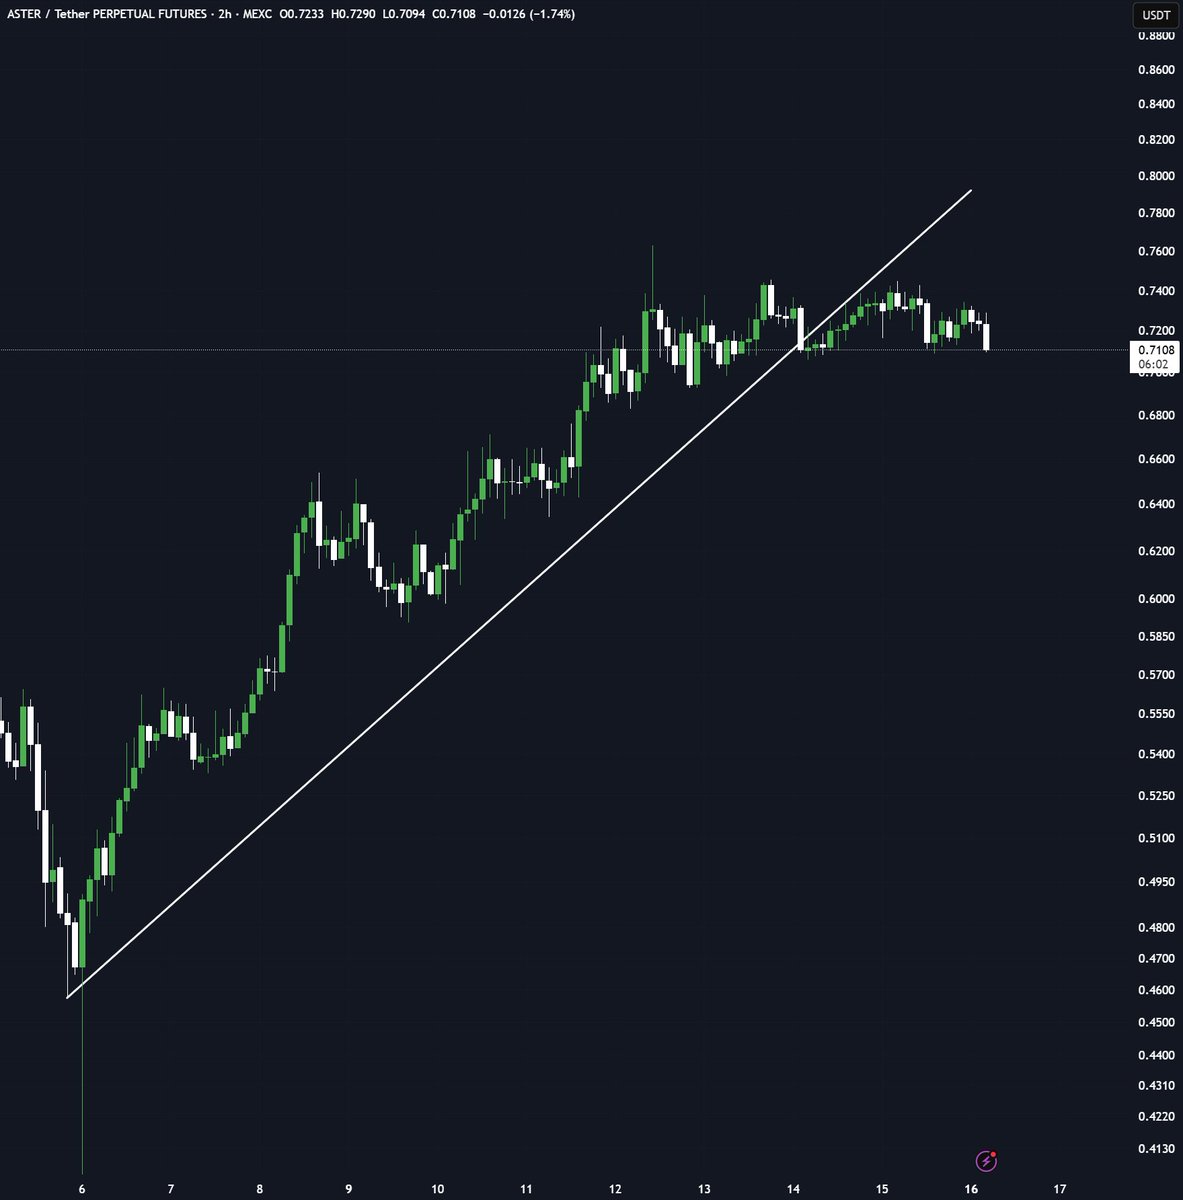Click the 0.4400 price axis label
The image size is (1183, 1200).
coord(1156,1056)
